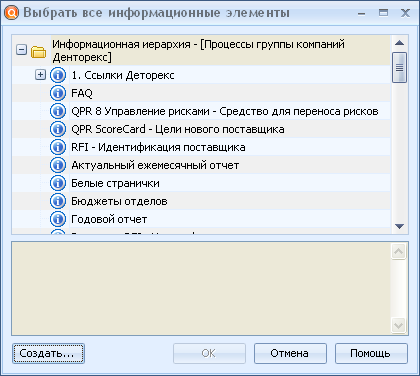Click info icon beside Годовой отчет
This screenshot has height=376, width=420.
58,219
